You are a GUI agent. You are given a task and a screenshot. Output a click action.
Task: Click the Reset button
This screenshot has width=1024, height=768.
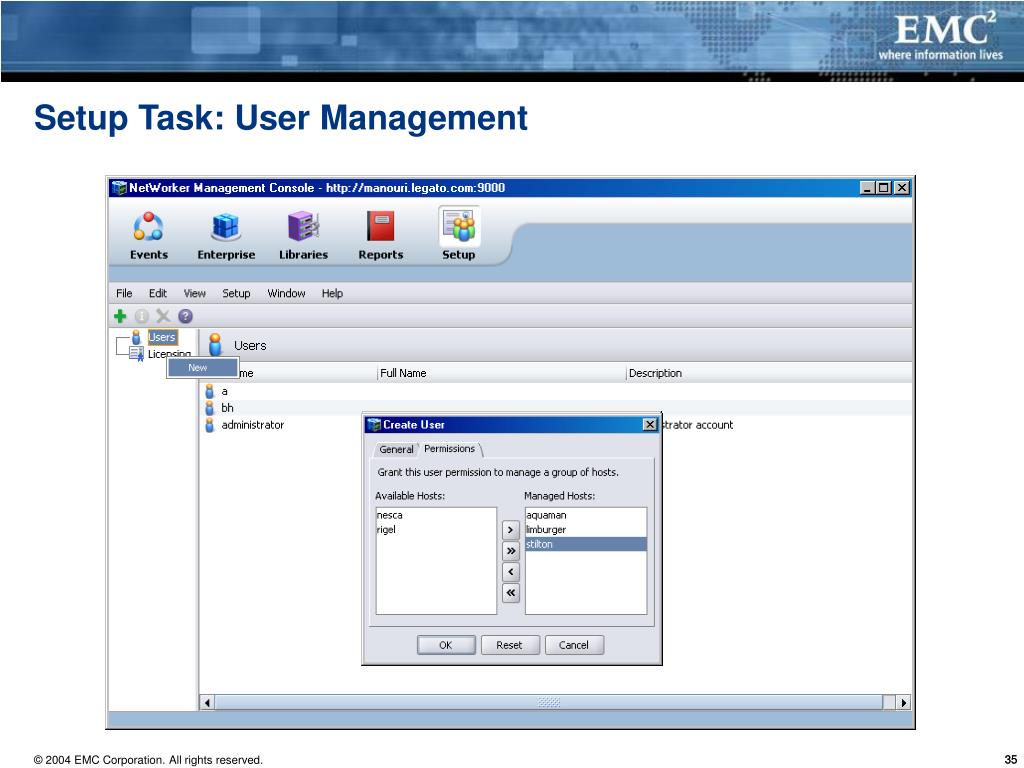click(509, 645)
